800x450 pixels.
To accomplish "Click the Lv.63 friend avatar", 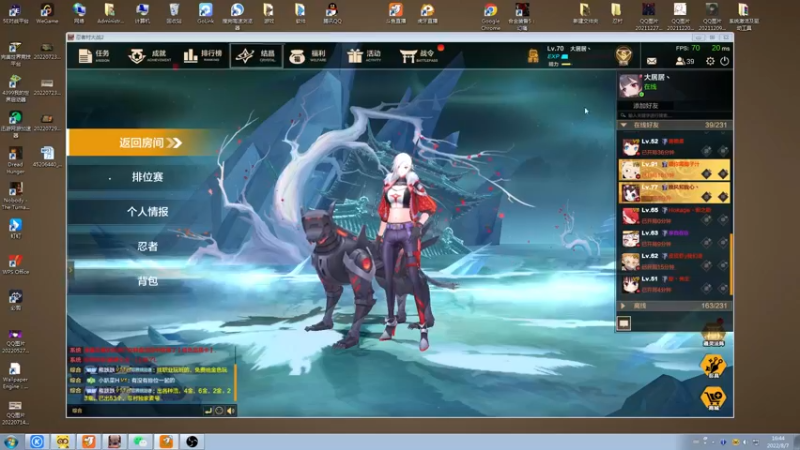I will coord(630,239).
